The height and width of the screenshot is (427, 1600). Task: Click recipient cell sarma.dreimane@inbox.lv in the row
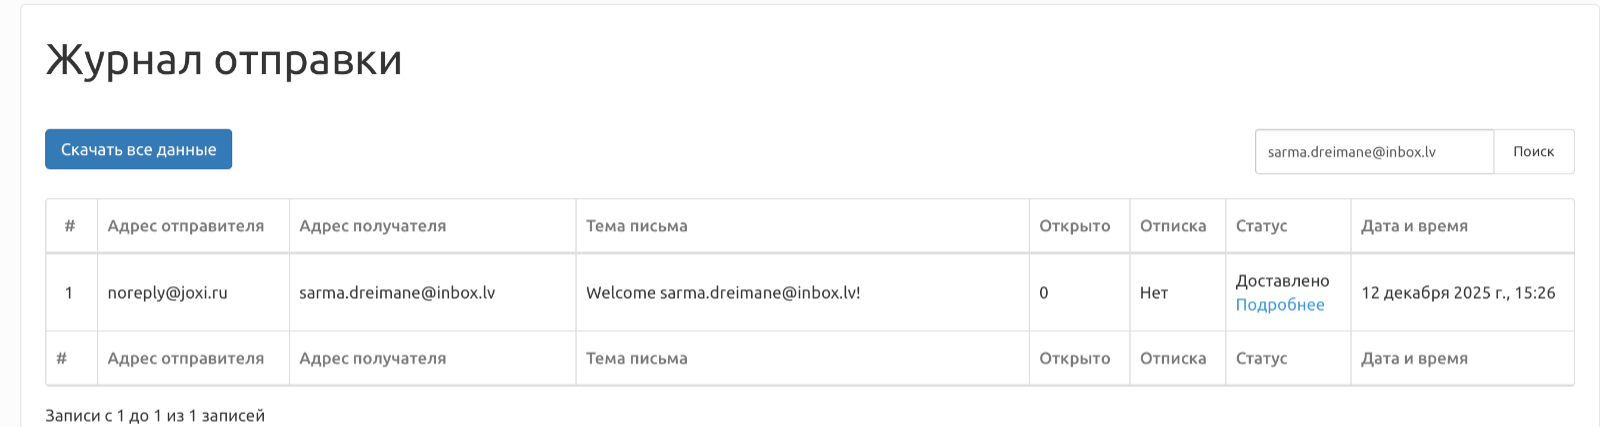[x=397, y=293]
